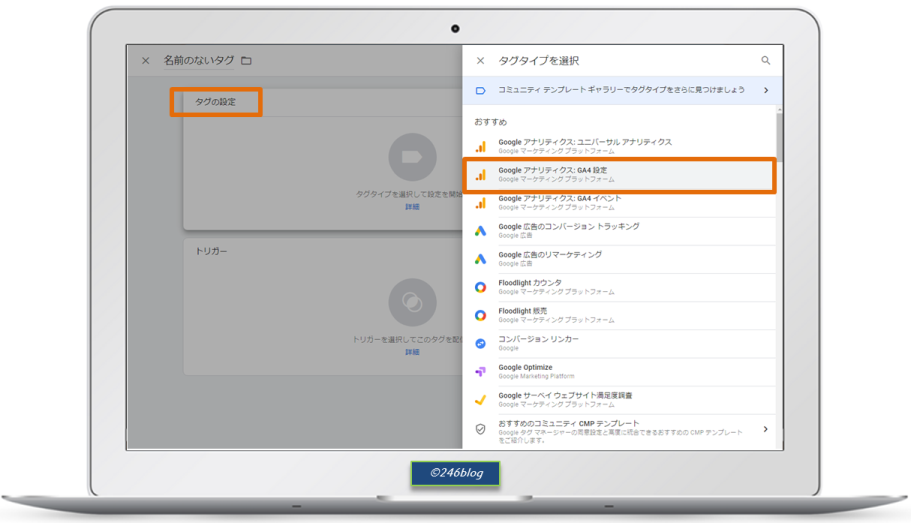The image size is (911, 523).
Task: Click the トリガー section heading
Action: pyautogui.click(x=211, y=251)
